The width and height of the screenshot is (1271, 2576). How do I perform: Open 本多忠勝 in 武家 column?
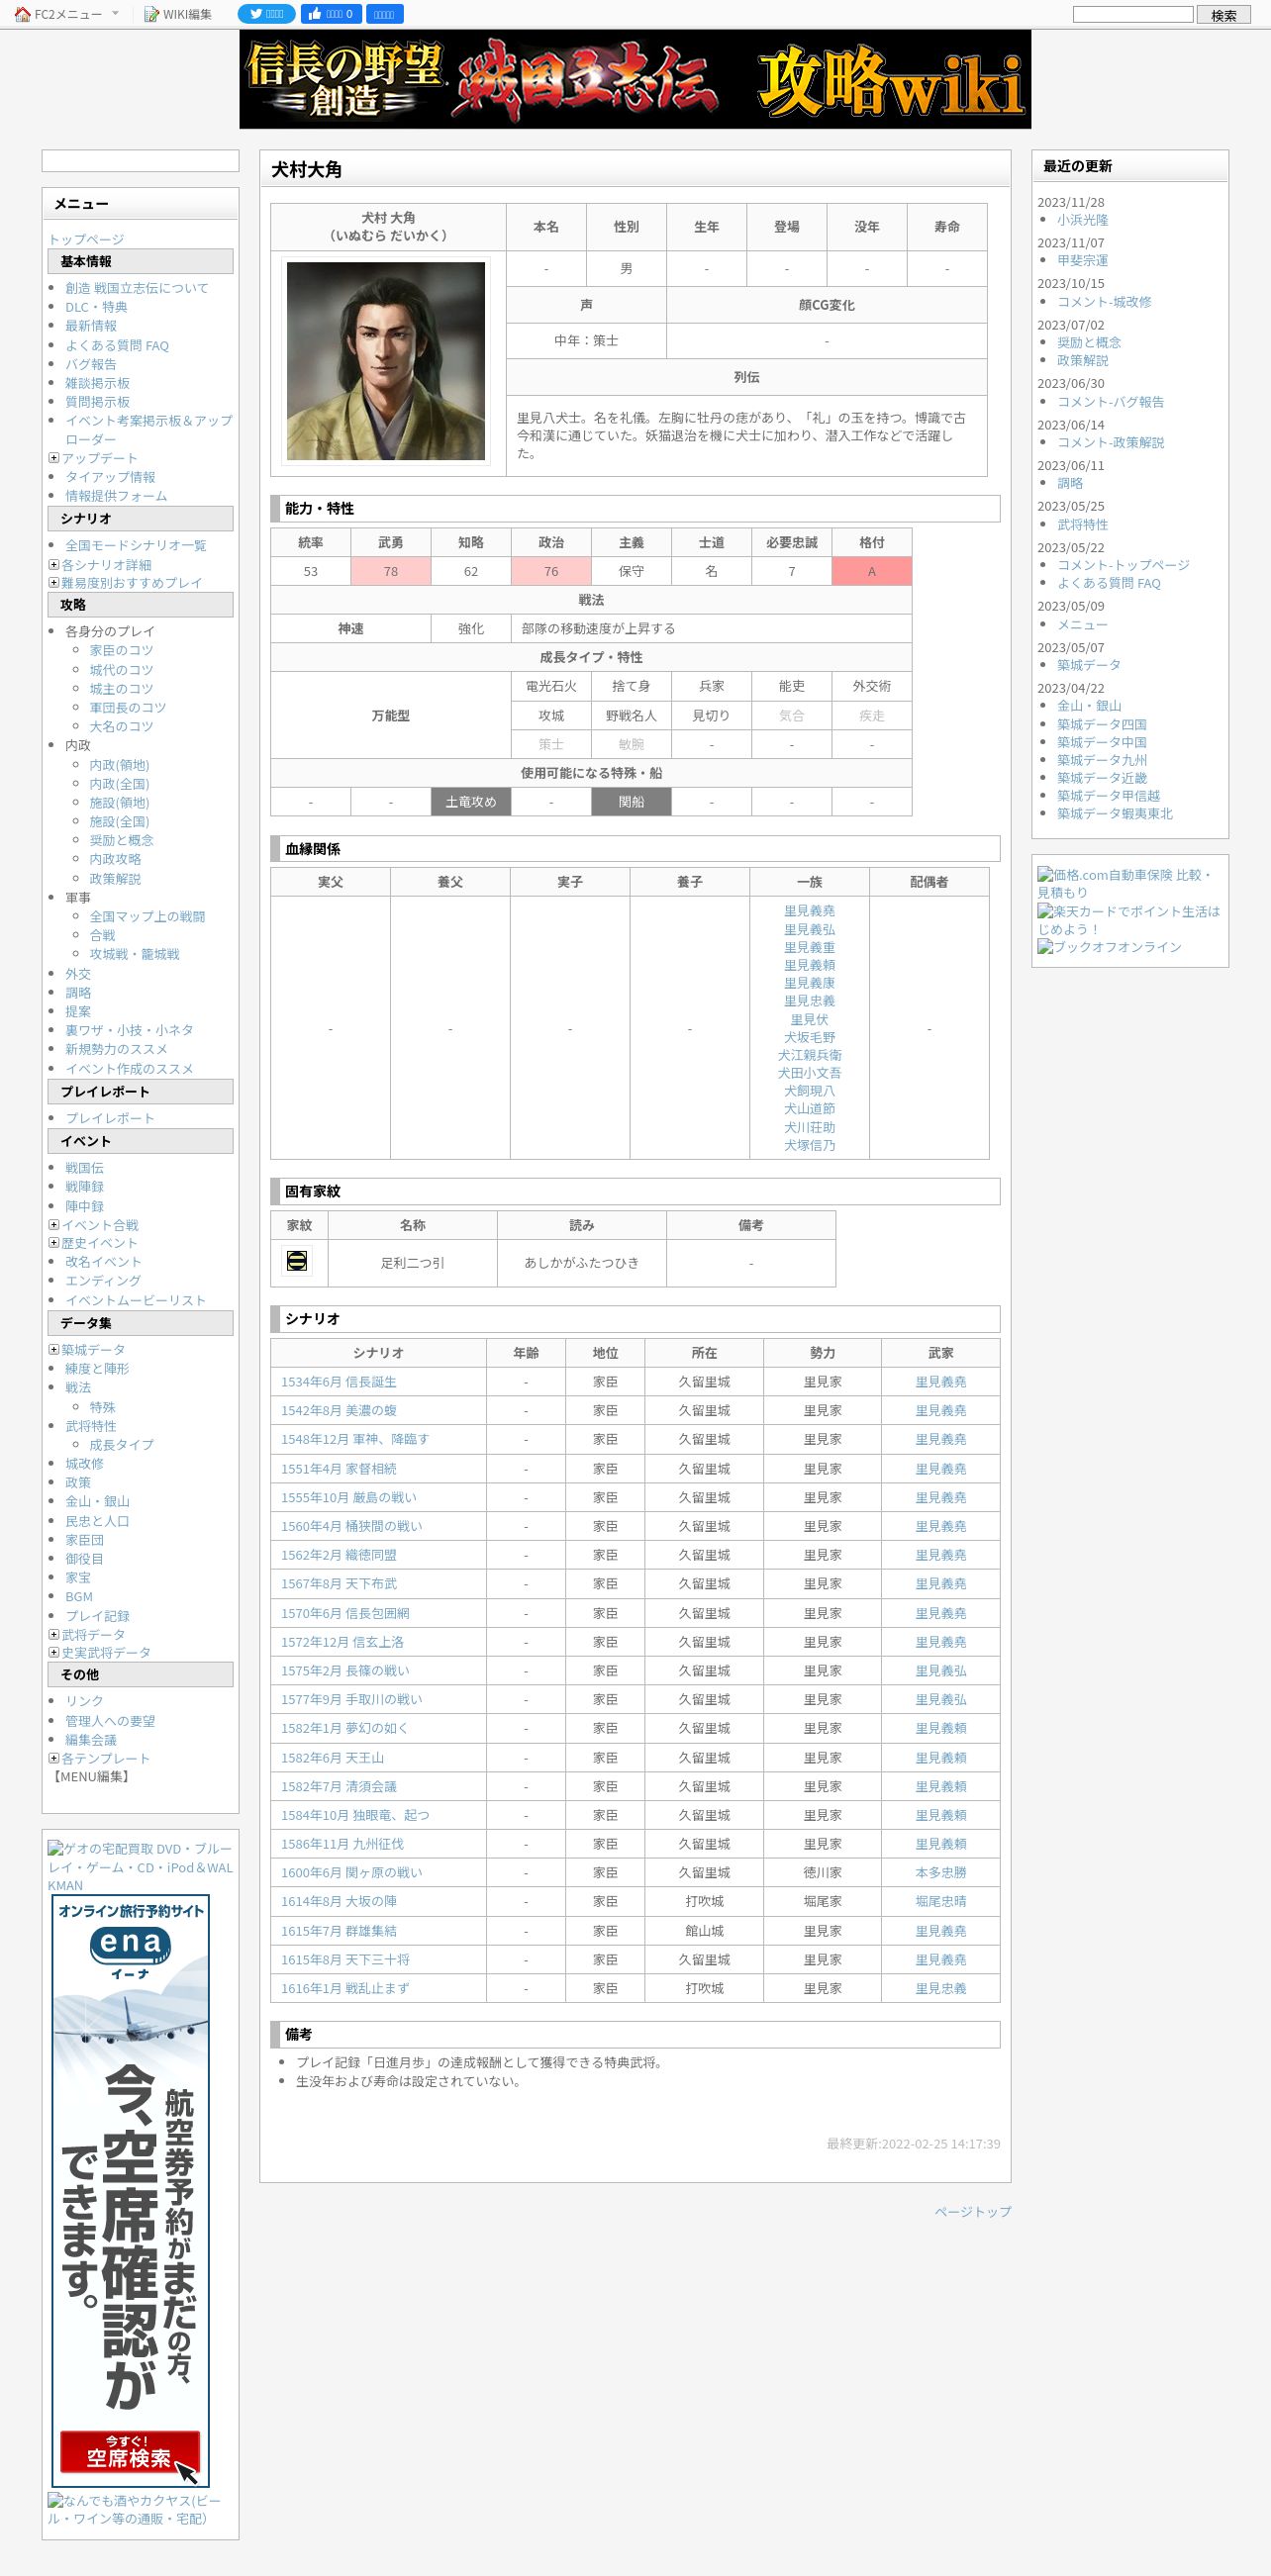(940, 1873)
